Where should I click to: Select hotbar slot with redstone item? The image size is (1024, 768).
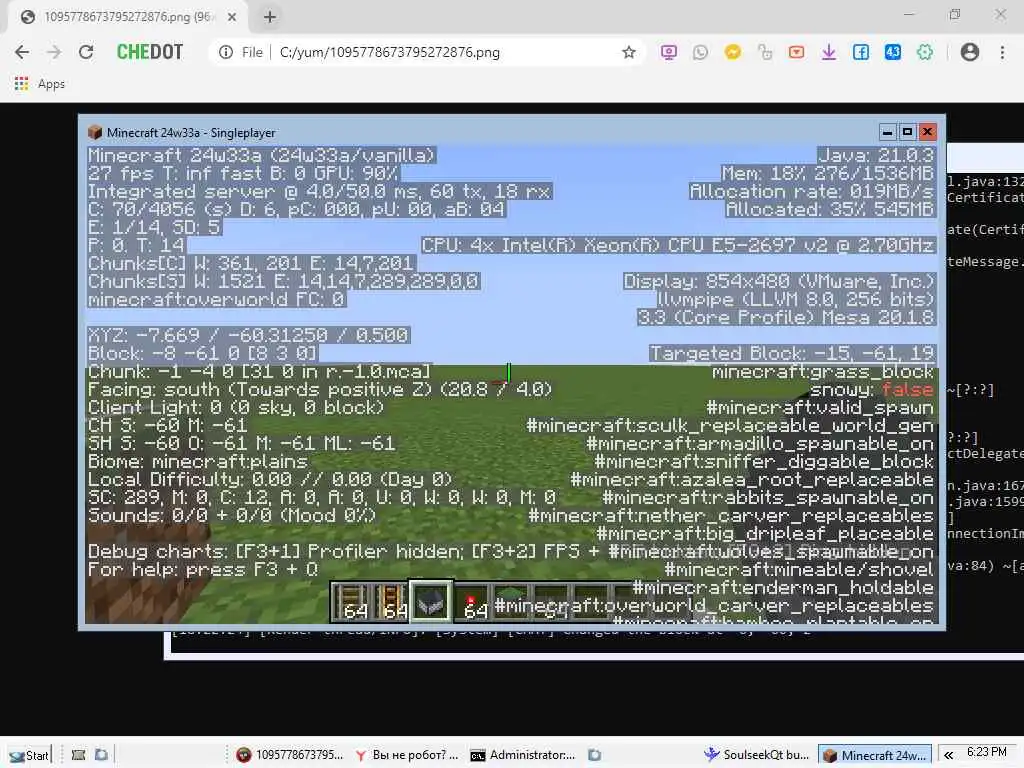(472, 600)
